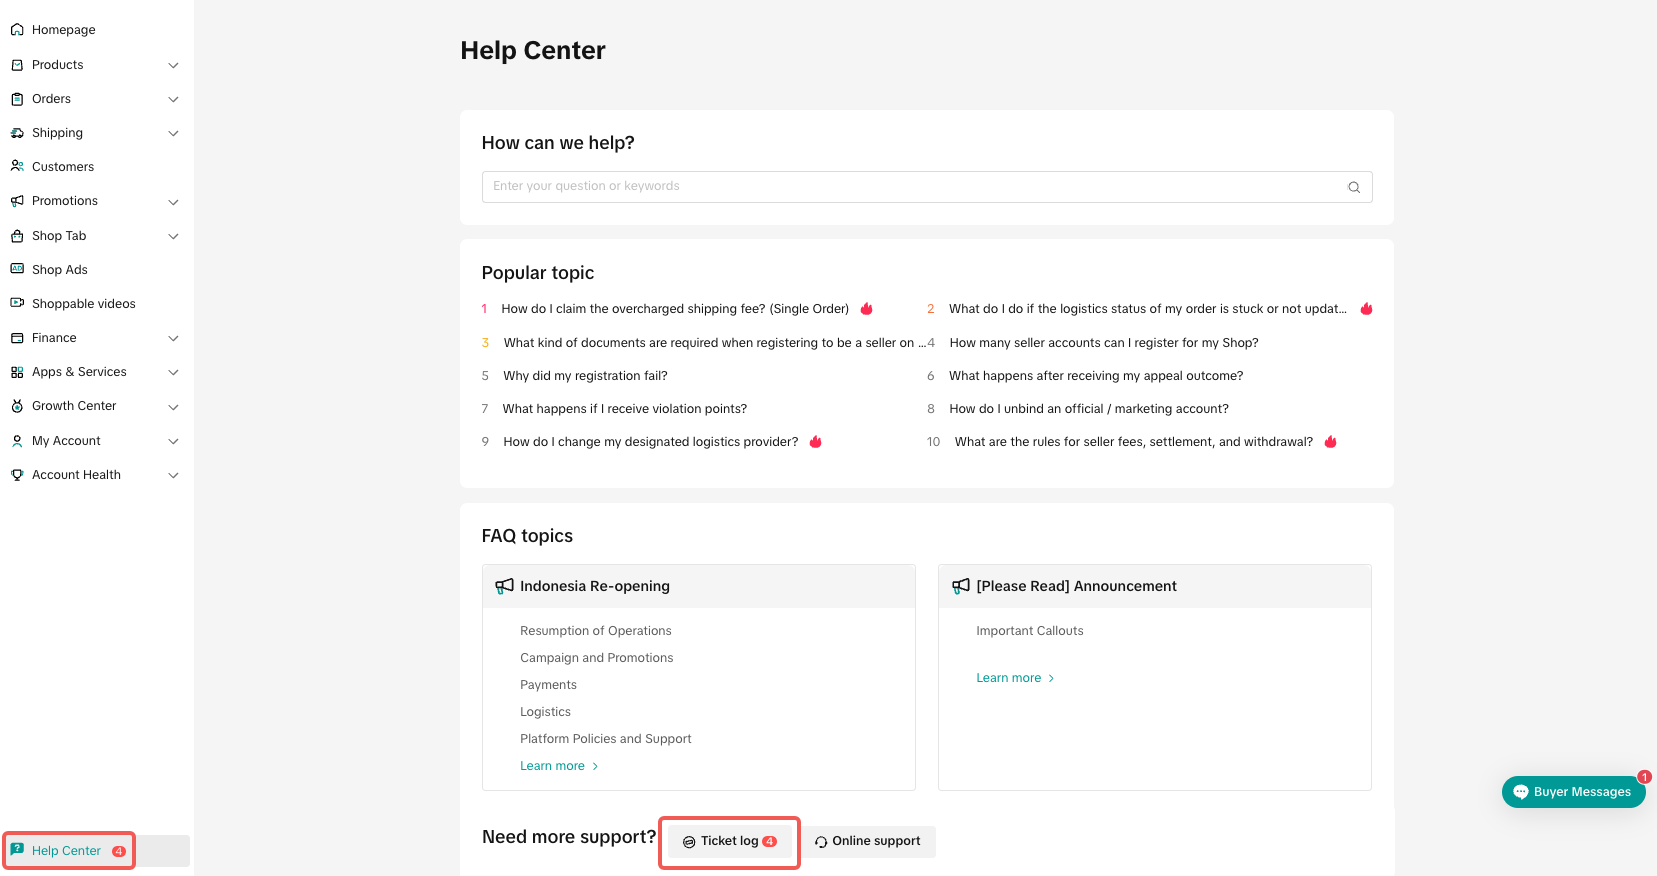Expand the Products menu chevron
Viewport: 1657px width, 876px height.
coord(174,65)
